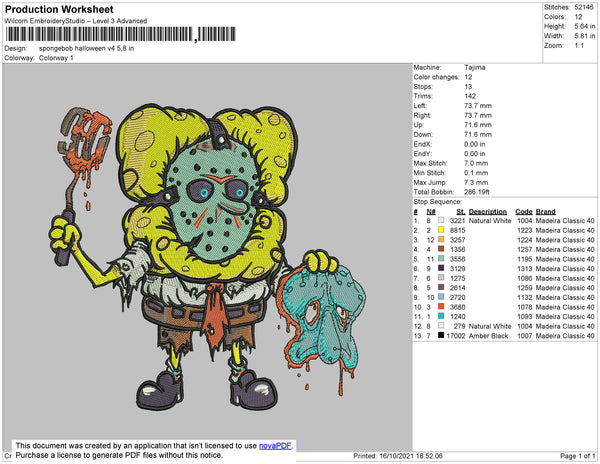Click the Stitches value '52146'

pos(584,7)
